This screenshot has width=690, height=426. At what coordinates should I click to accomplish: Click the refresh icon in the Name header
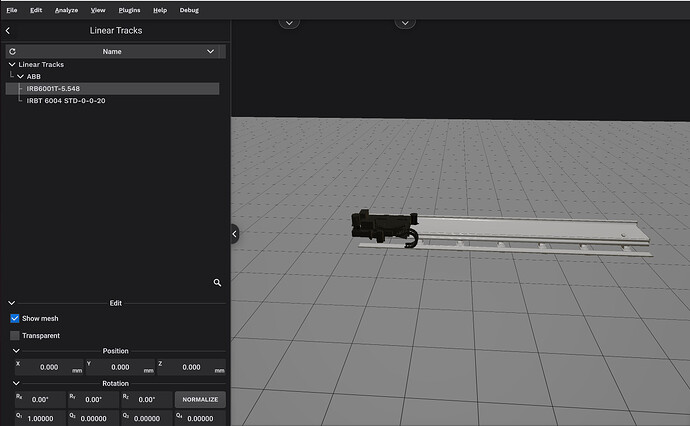pyautogui.click(x=12, y=51)
